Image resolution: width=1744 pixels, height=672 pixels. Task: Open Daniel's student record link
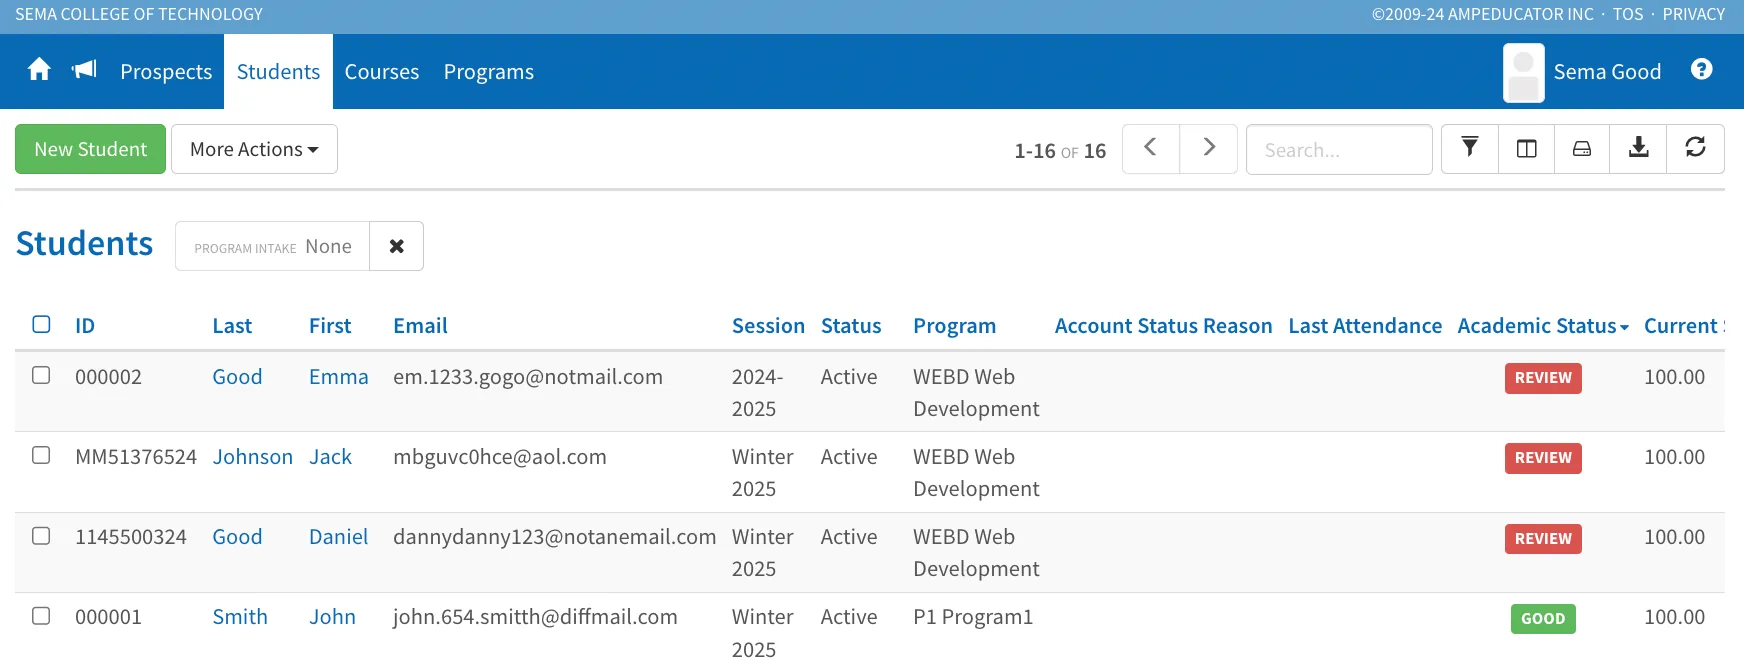(x=338, y=537)
